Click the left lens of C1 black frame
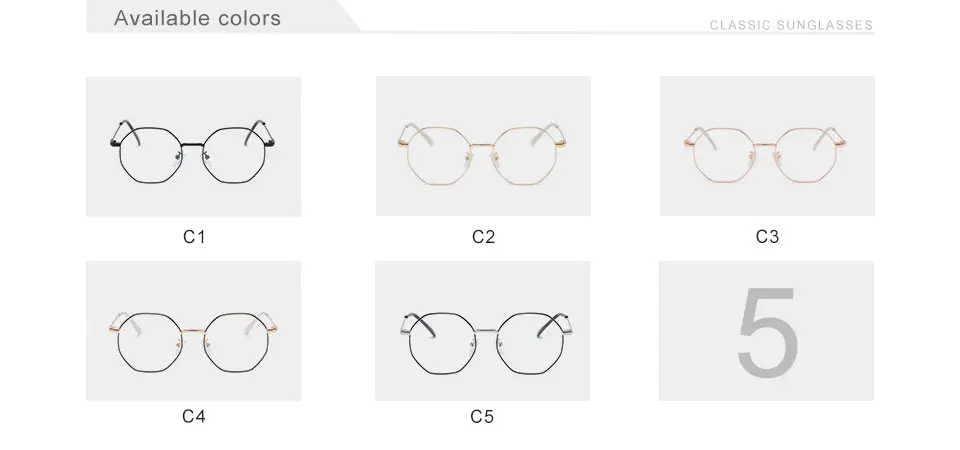The width and height of the screenshot is (960, 450). [x=151, y=154]
